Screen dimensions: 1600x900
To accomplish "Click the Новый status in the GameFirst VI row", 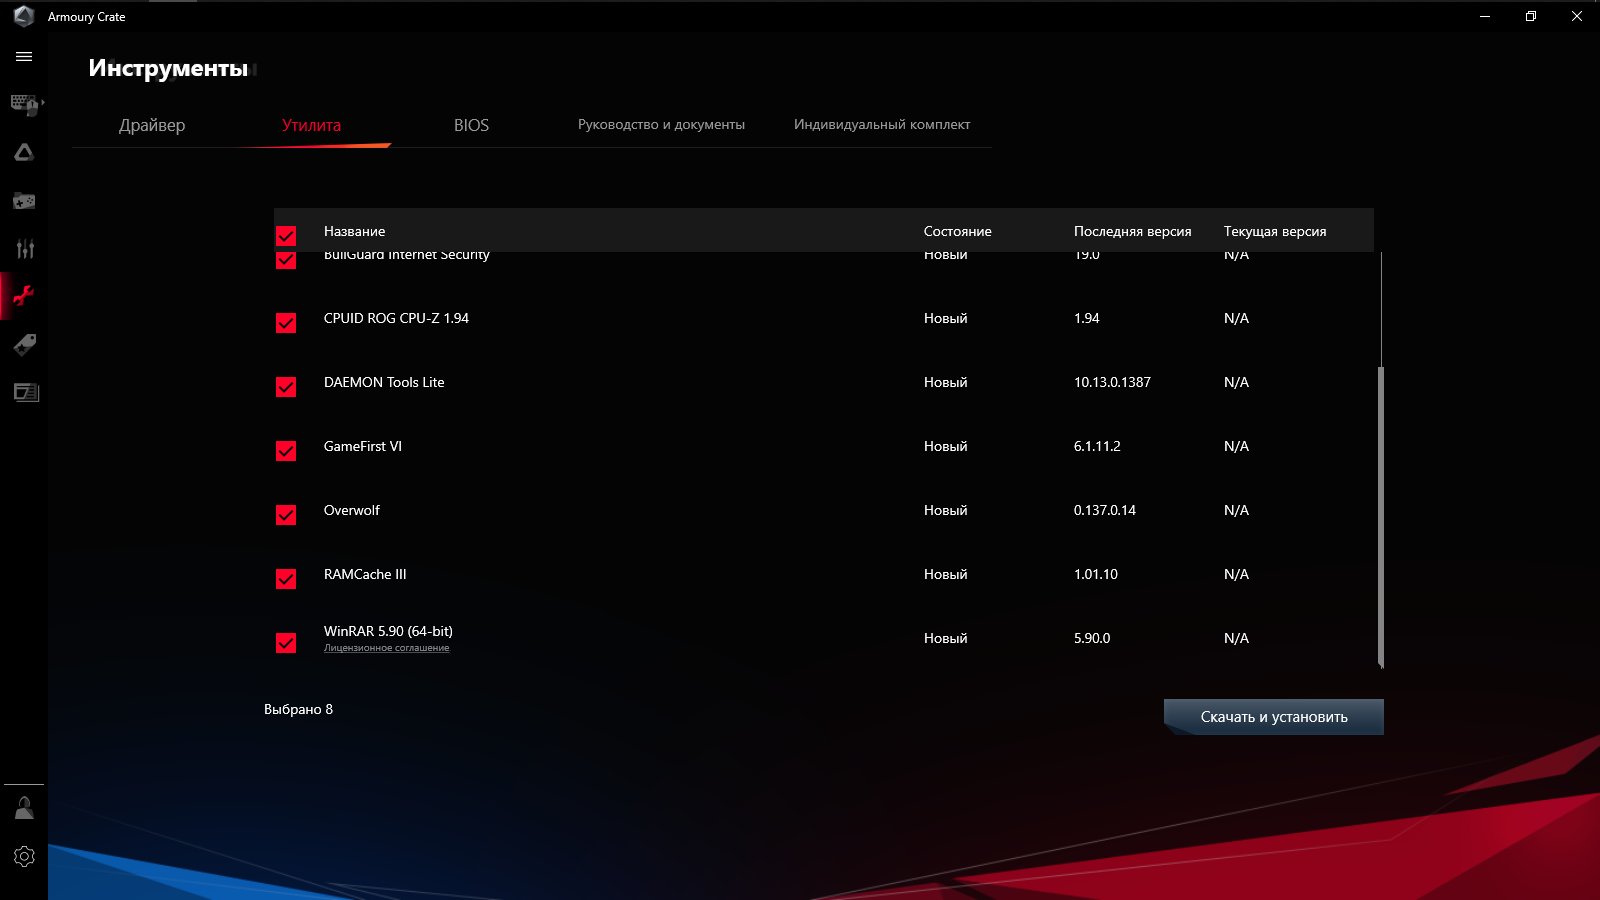I will pos(945,446).
